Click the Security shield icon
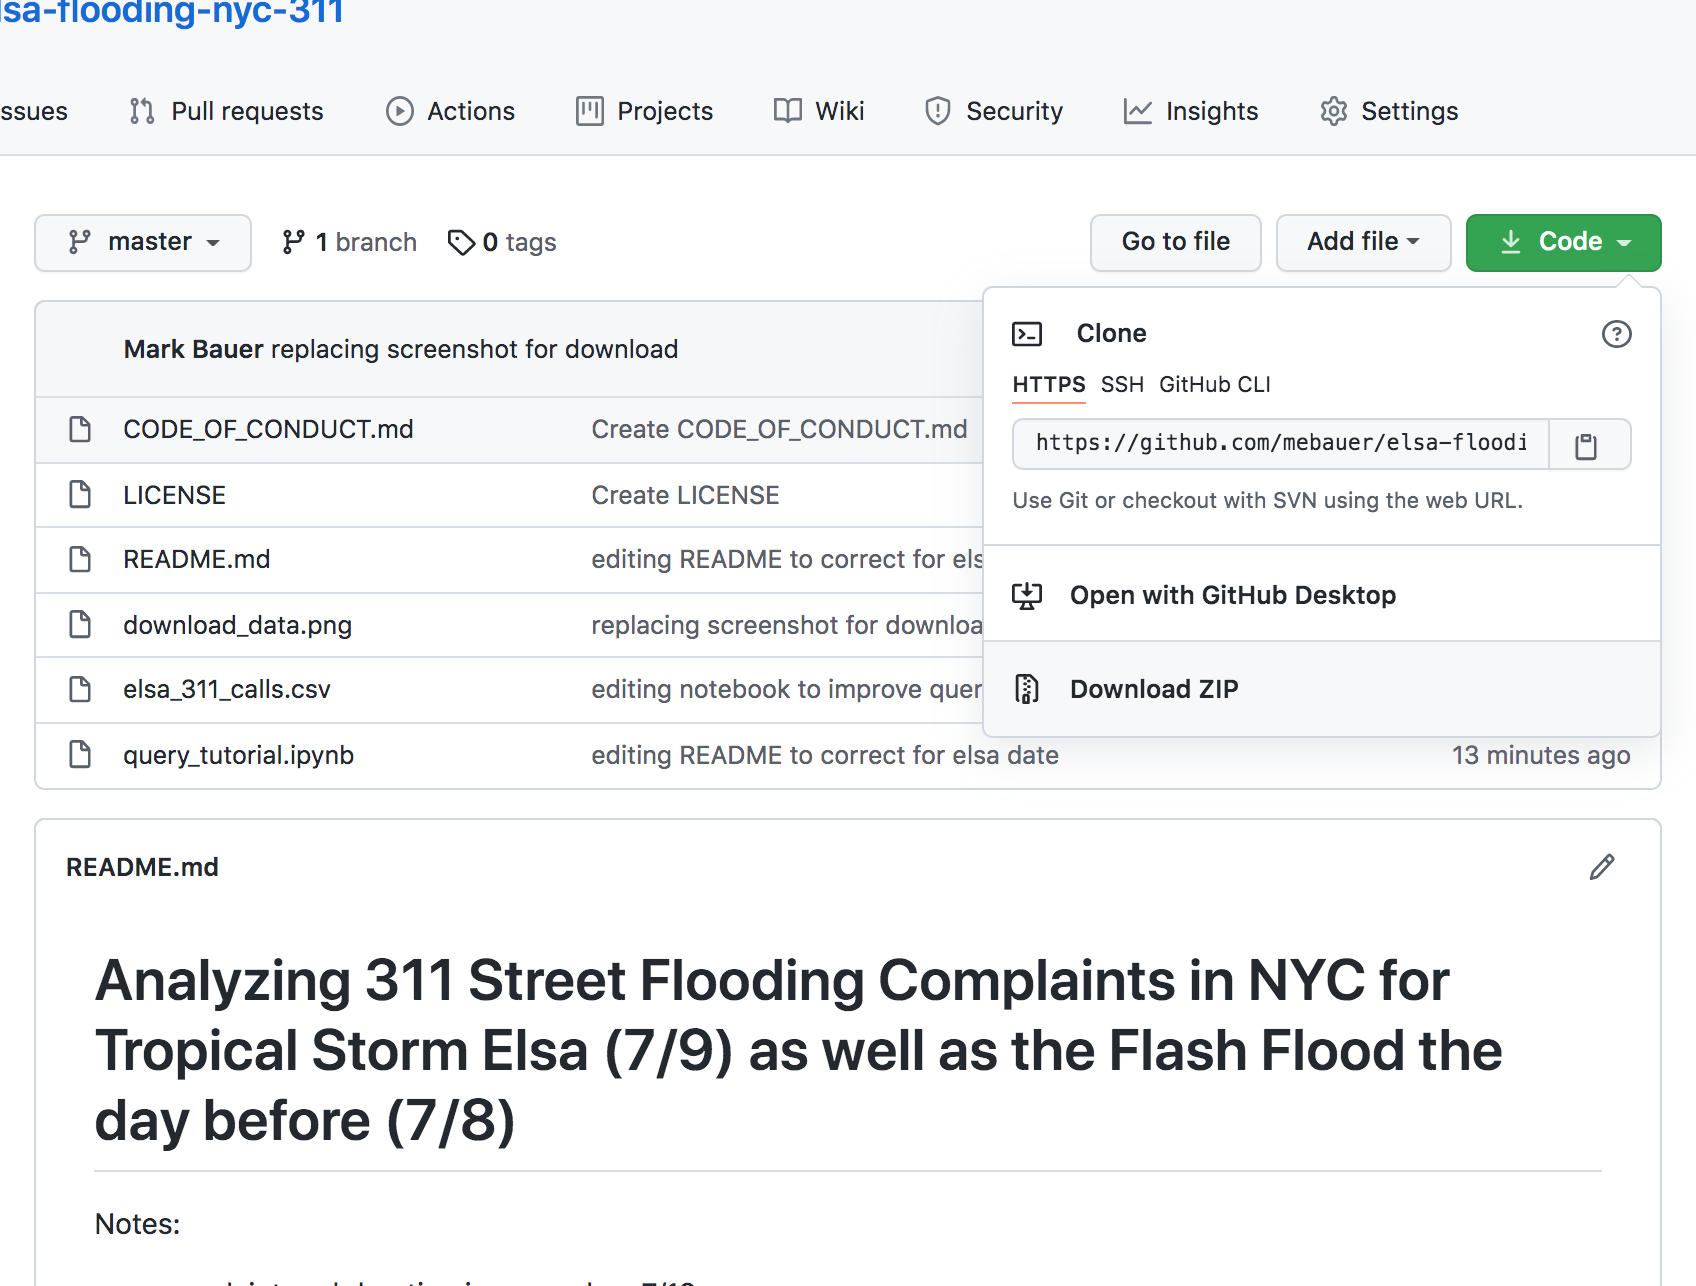The height and width of the screenshot is (1286, 1696). (x=938, y=111)
